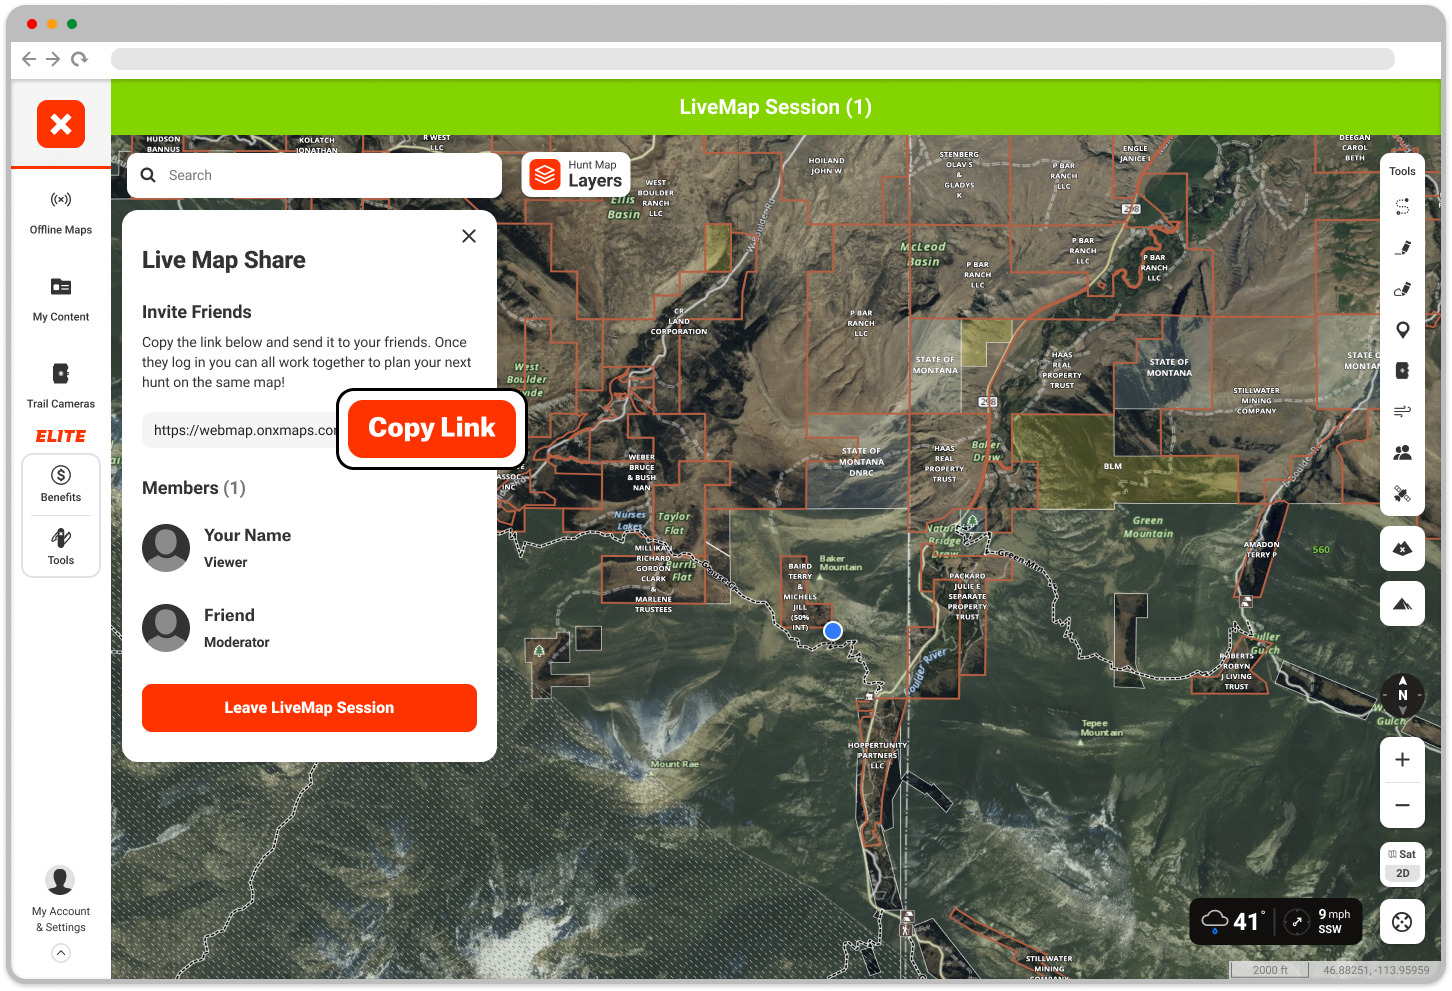Toggle the Sat 2D basemap button
Image resolution: width=1452 pixels, height=991 pixels.
(1402, 864)
